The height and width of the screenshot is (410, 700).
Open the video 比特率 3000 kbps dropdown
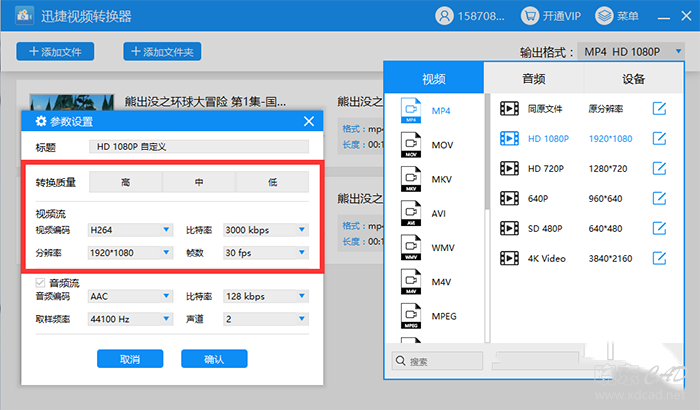266,230
